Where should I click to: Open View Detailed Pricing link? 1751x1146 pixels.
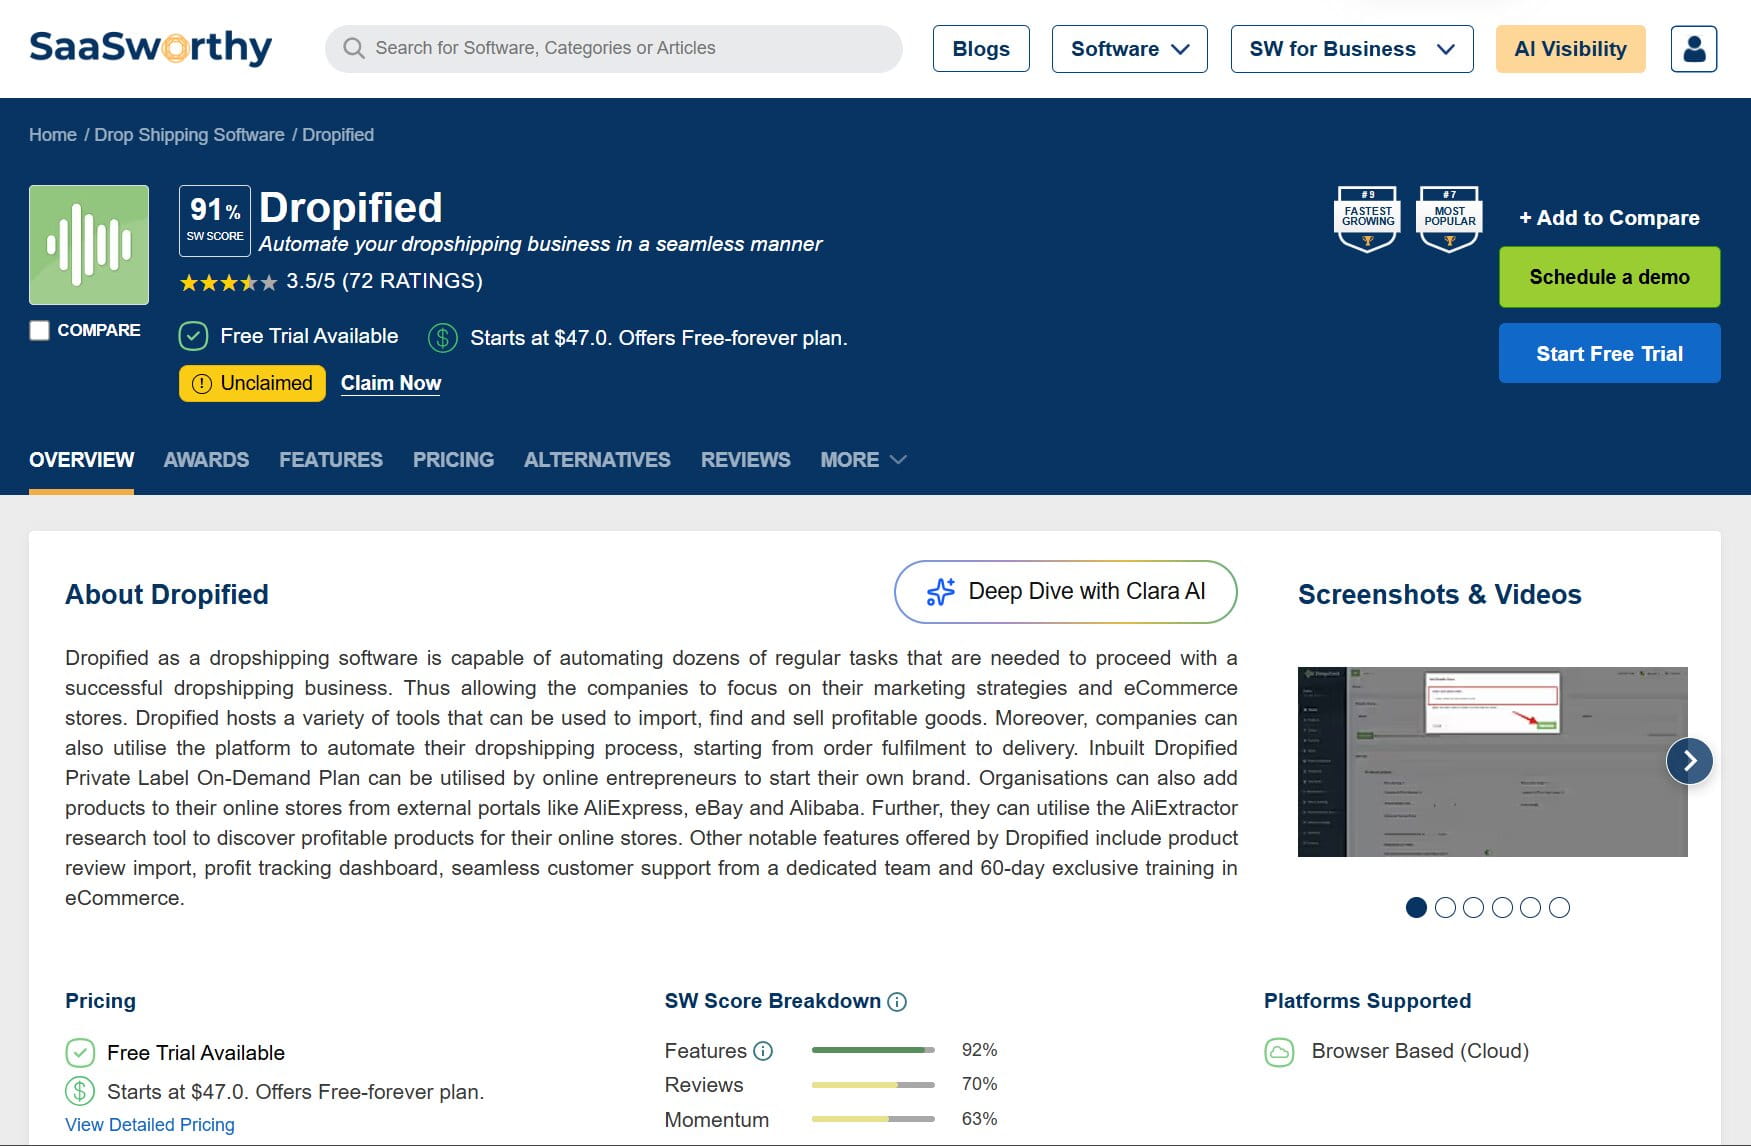point(150,1125)
